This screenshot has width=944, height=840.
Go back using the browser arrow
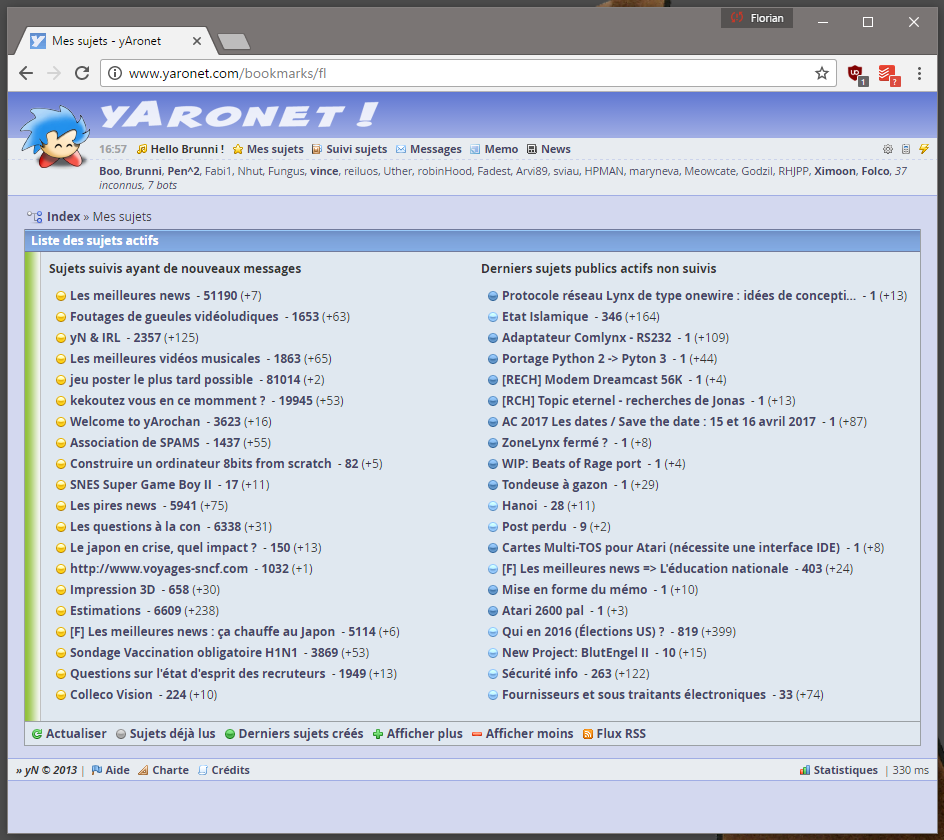(26, 73)
